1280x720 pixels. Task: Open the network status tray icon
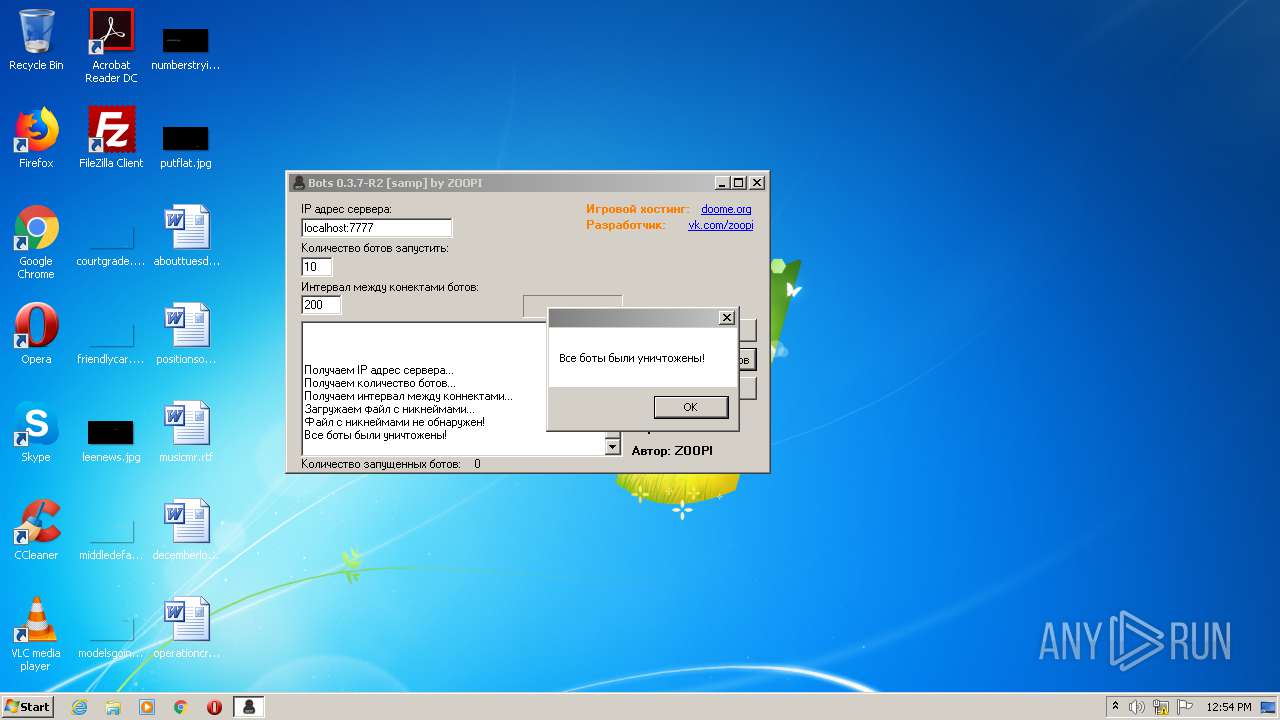pos(1161,707)
